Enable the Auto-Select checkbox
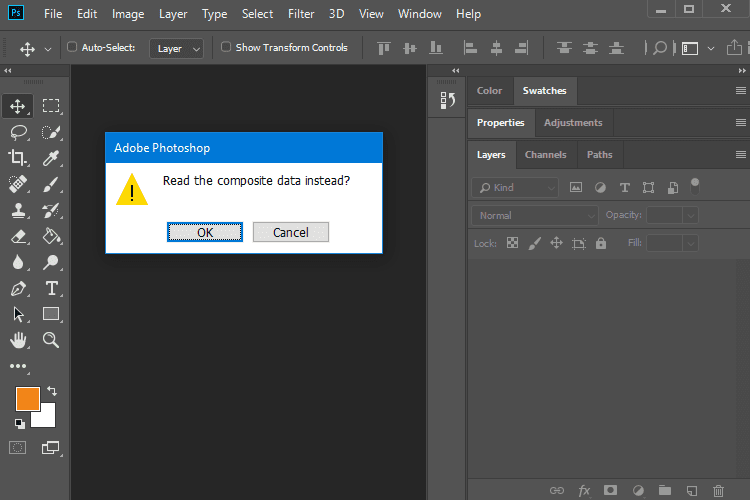Viewport: 750px width, 500px height. point(72,47)
